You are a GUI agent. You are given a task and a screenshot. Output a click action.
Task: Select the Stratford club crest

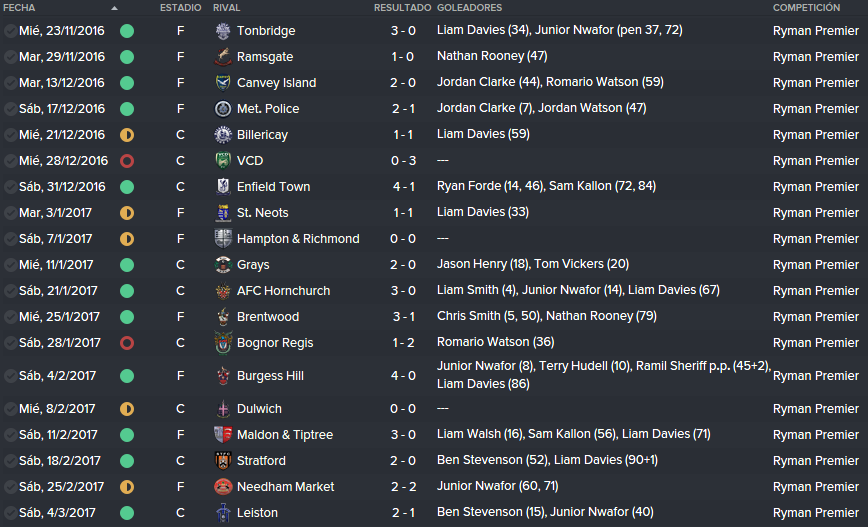223,461
